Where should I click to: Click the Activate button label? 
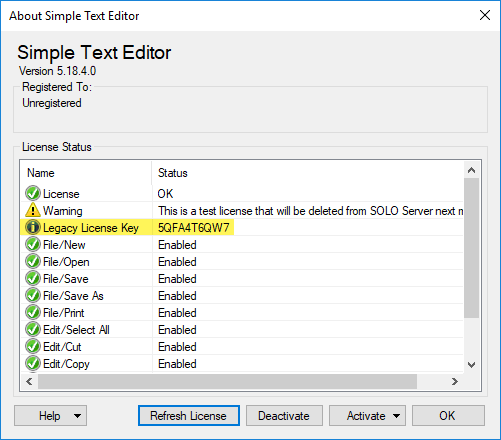click(366, 416)
